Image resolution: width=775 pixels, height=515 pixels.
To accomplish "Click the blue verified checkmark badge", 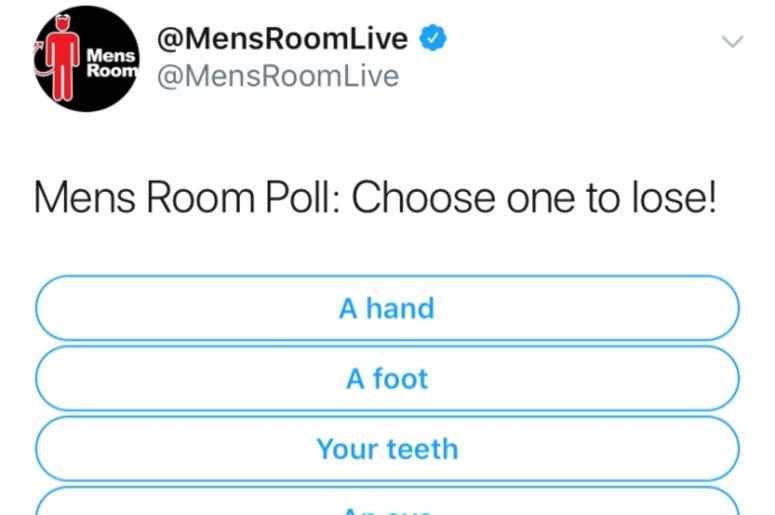I will point(433,38).
